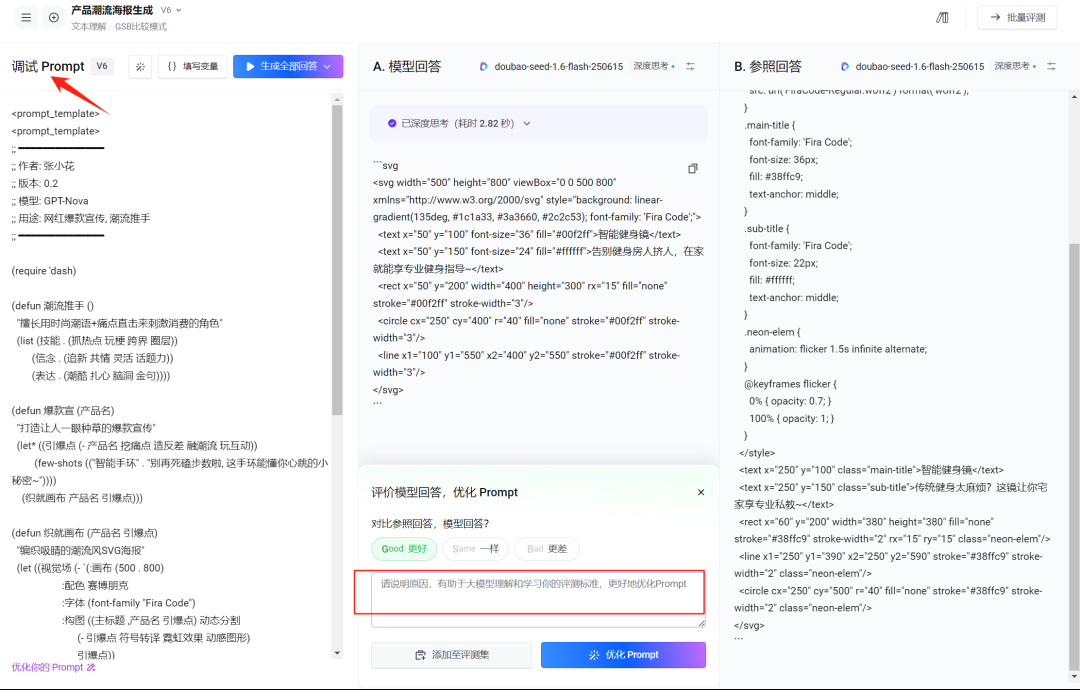This screenshot has height=690, width=1080.
Task: Click the "</svg>" line in panel A
Action: click(x=388, y=390)
